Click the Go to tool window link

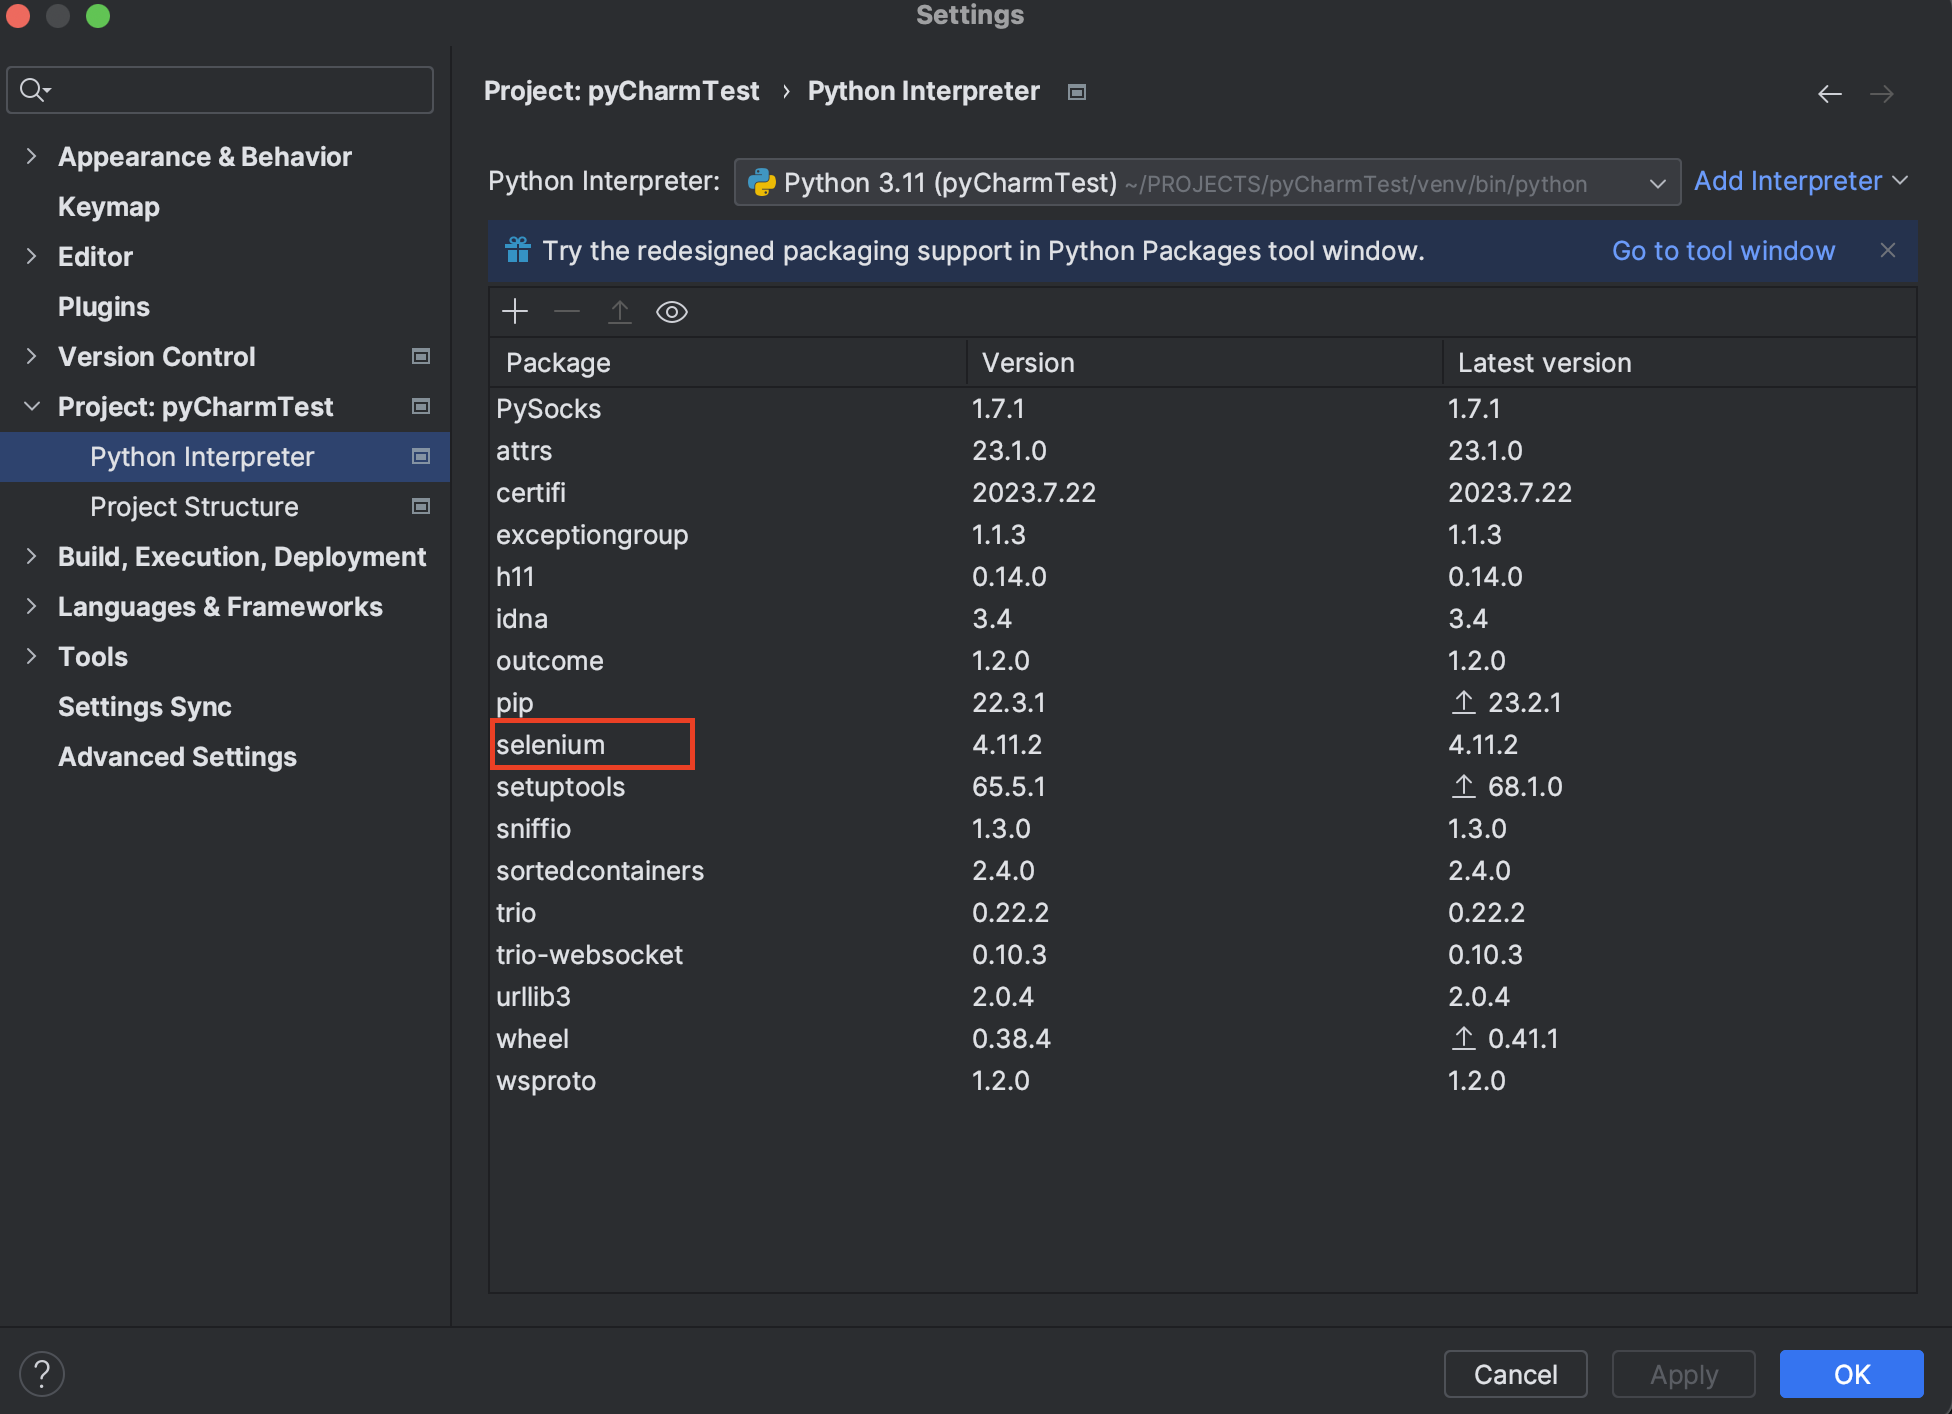coord(1723,251)
